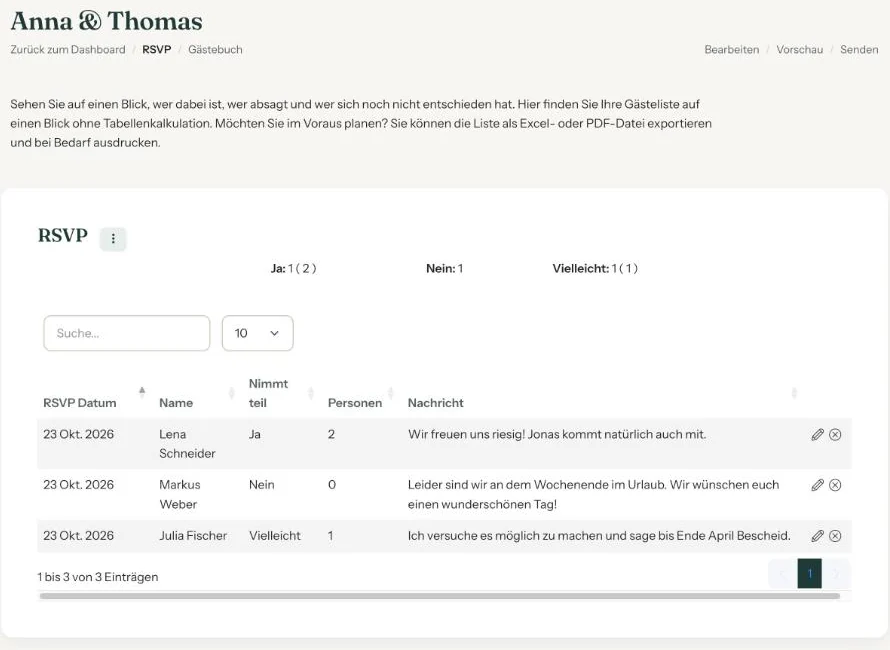Click the 'Nein' status in Markus's row
The image size is (890, 650).
point(262,485)
